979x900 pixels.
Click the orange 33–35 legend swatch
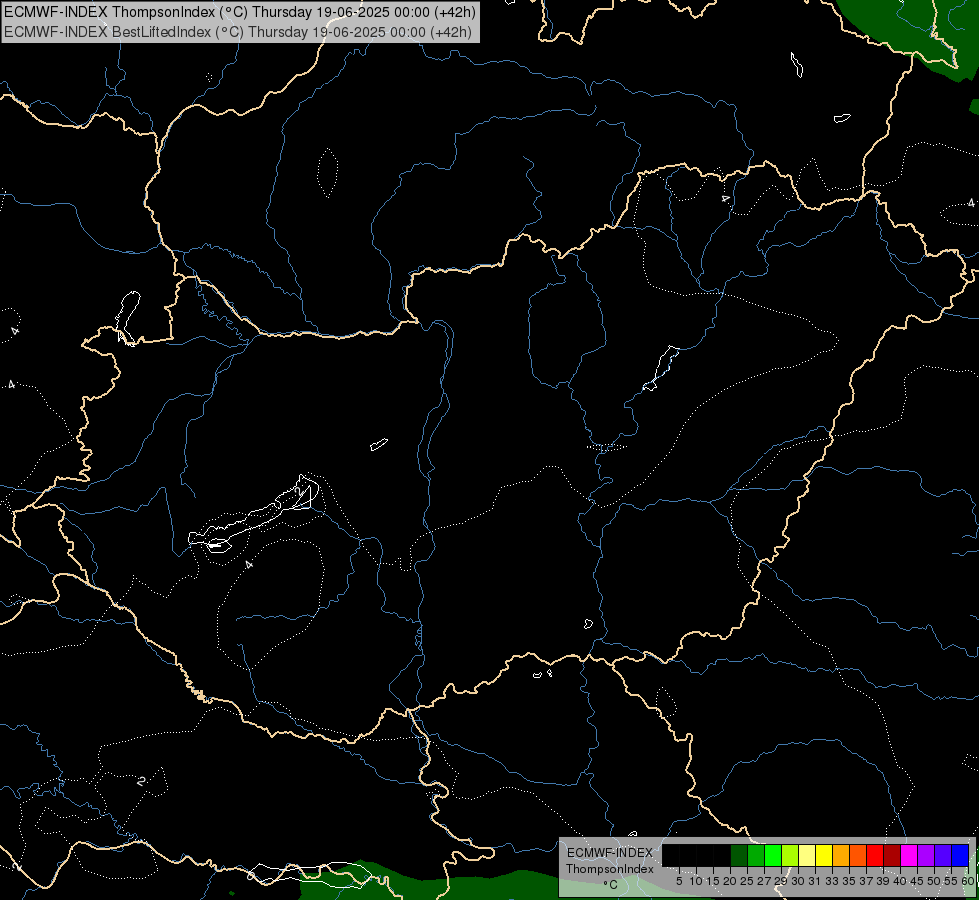coord(841,856)
